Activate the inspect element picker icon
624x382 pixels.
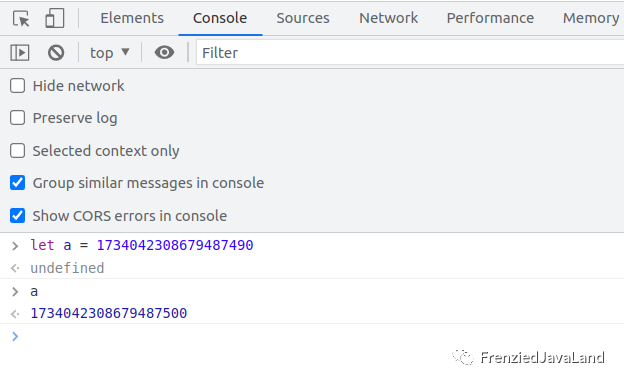[21, 18]
